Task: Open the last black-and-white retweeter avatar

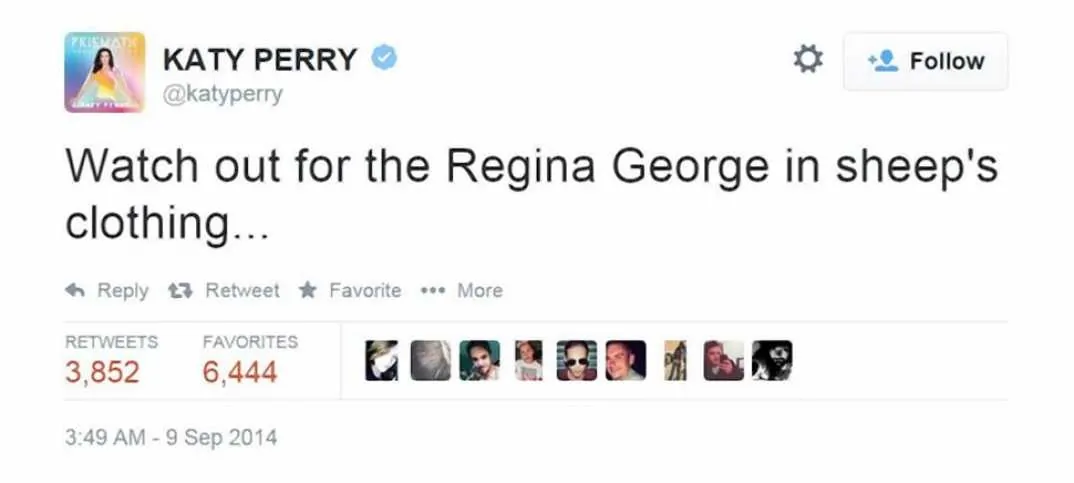Action: (x=772, y=360)
